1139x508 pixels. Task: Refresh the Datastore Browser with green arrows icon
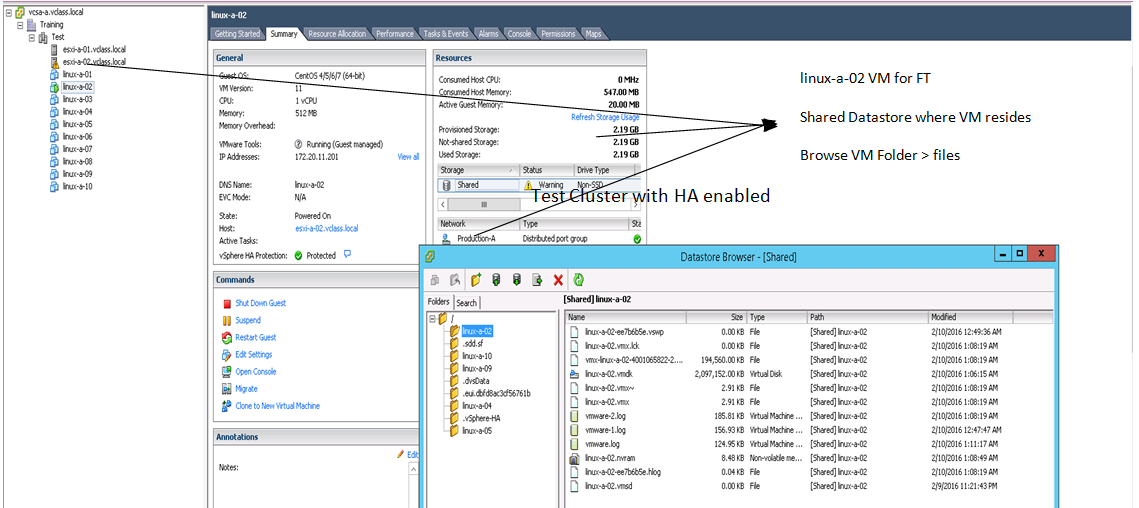[579, 280]
